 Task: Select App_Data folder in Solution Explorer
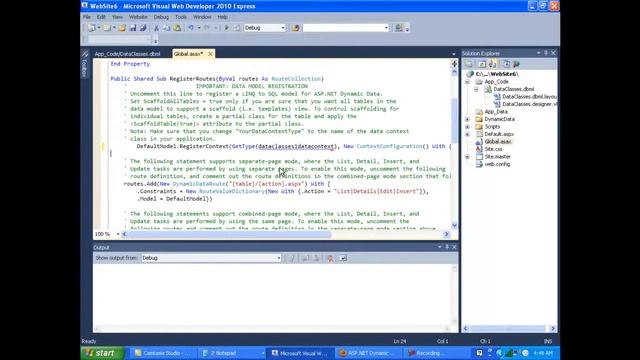(496, 112)
